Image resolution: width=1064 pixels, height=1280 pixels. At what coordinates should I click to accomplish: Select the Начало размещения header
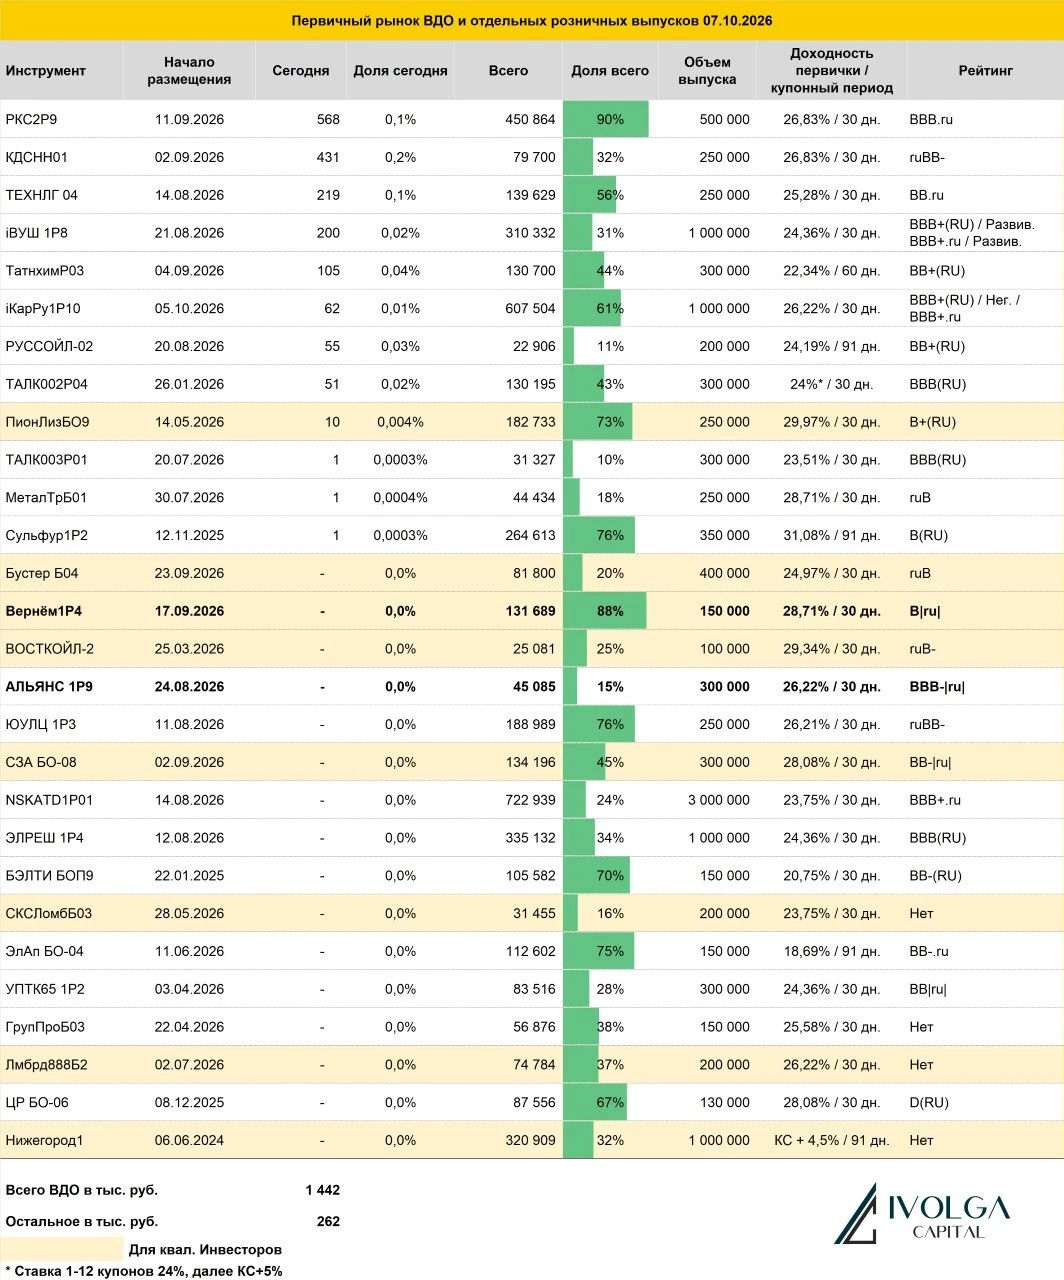(189, 71)
